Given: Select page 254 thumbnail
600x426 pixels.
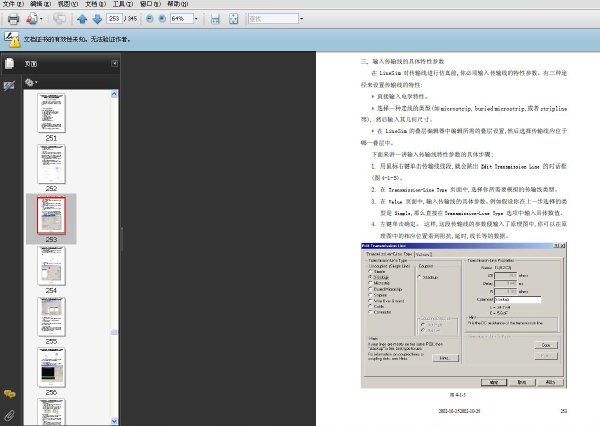Looking at the screenshot, I should [x=52, y=266].
